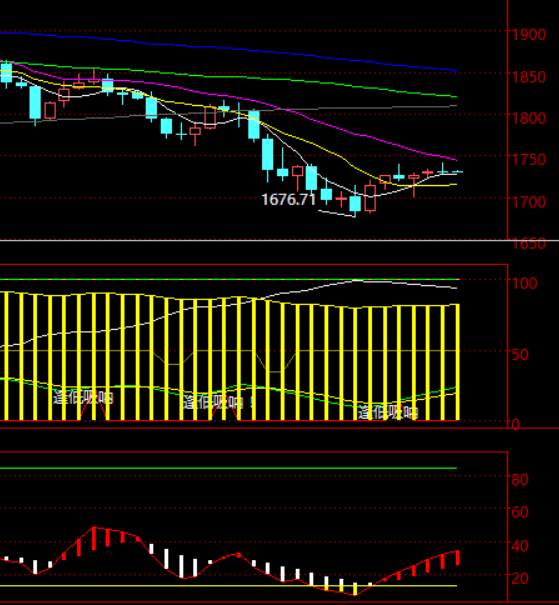Click the 50 level label on middle indicator
The height and width of the screenshot is (605, 559).
click(520, 354)
